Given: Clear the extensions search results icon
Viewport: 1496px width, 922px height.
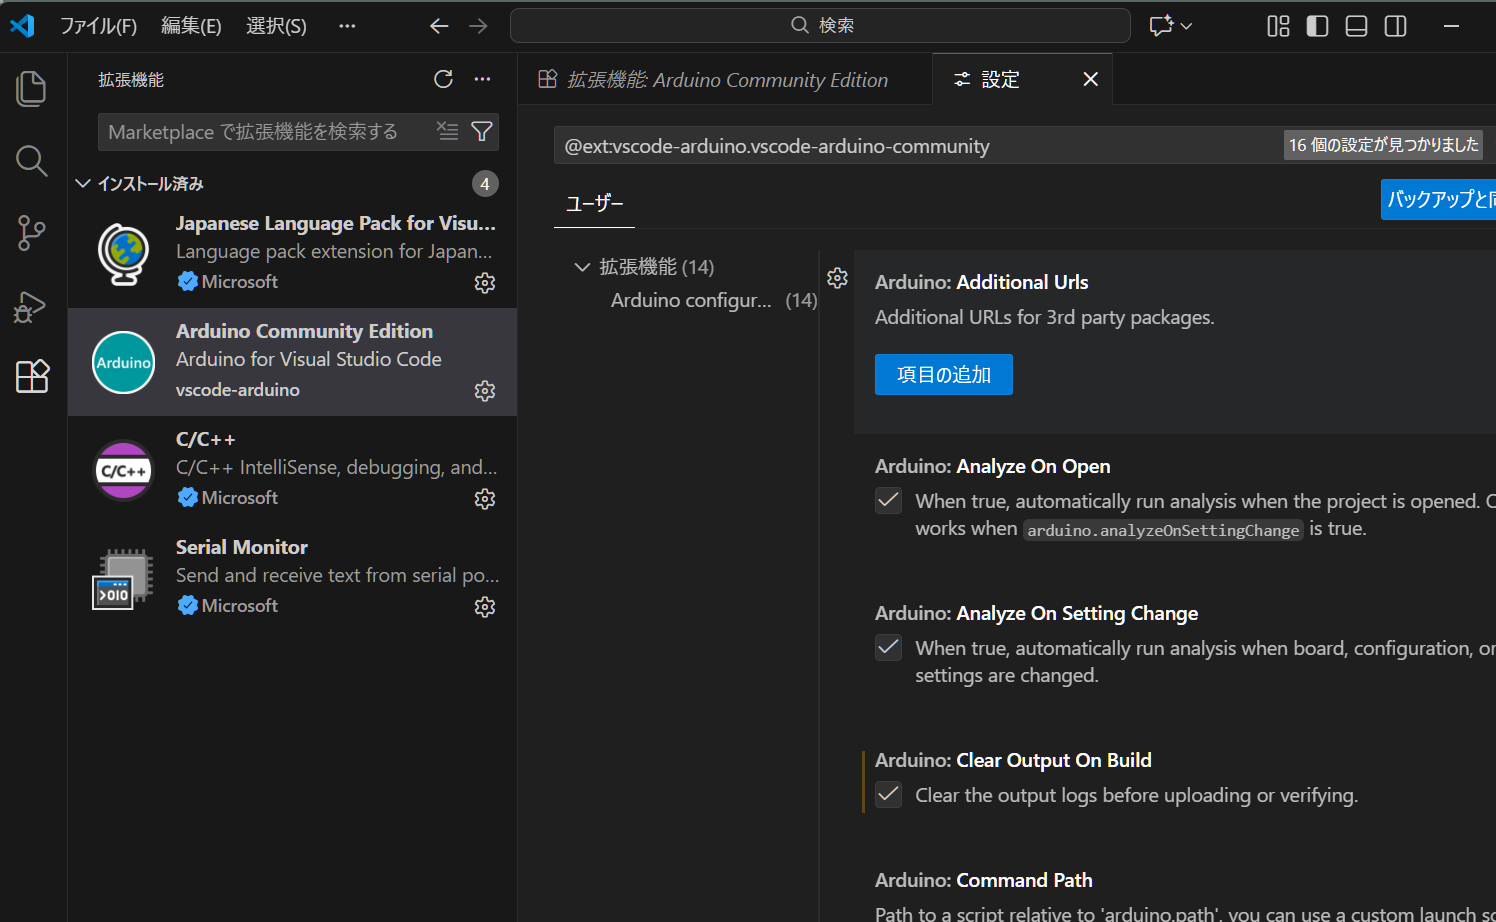Looking at the screenshot, I should (x=448, y=131).
